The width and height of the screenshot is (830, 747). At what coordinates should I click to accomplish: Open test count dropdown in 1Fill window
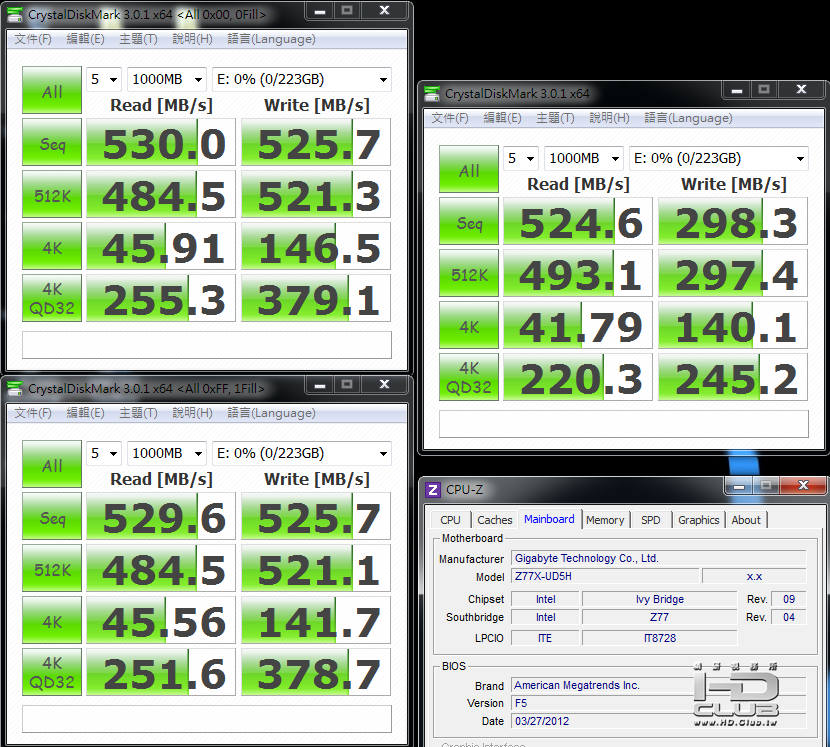click(104, 453)
